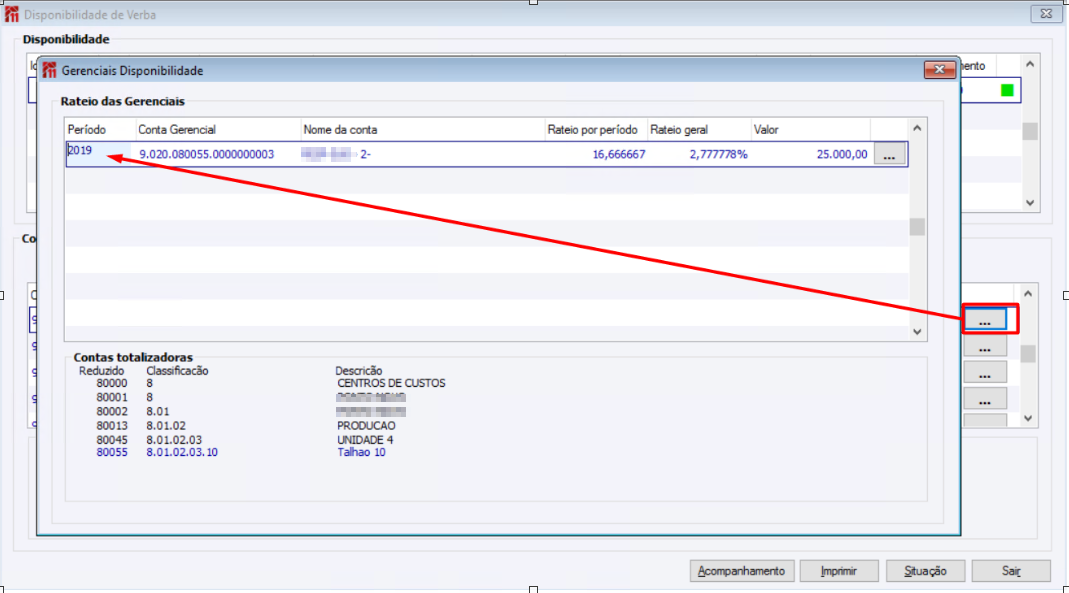Open the Situação button
The image size is (1069, 593).
pyautogui.click(x=925, y=571)
